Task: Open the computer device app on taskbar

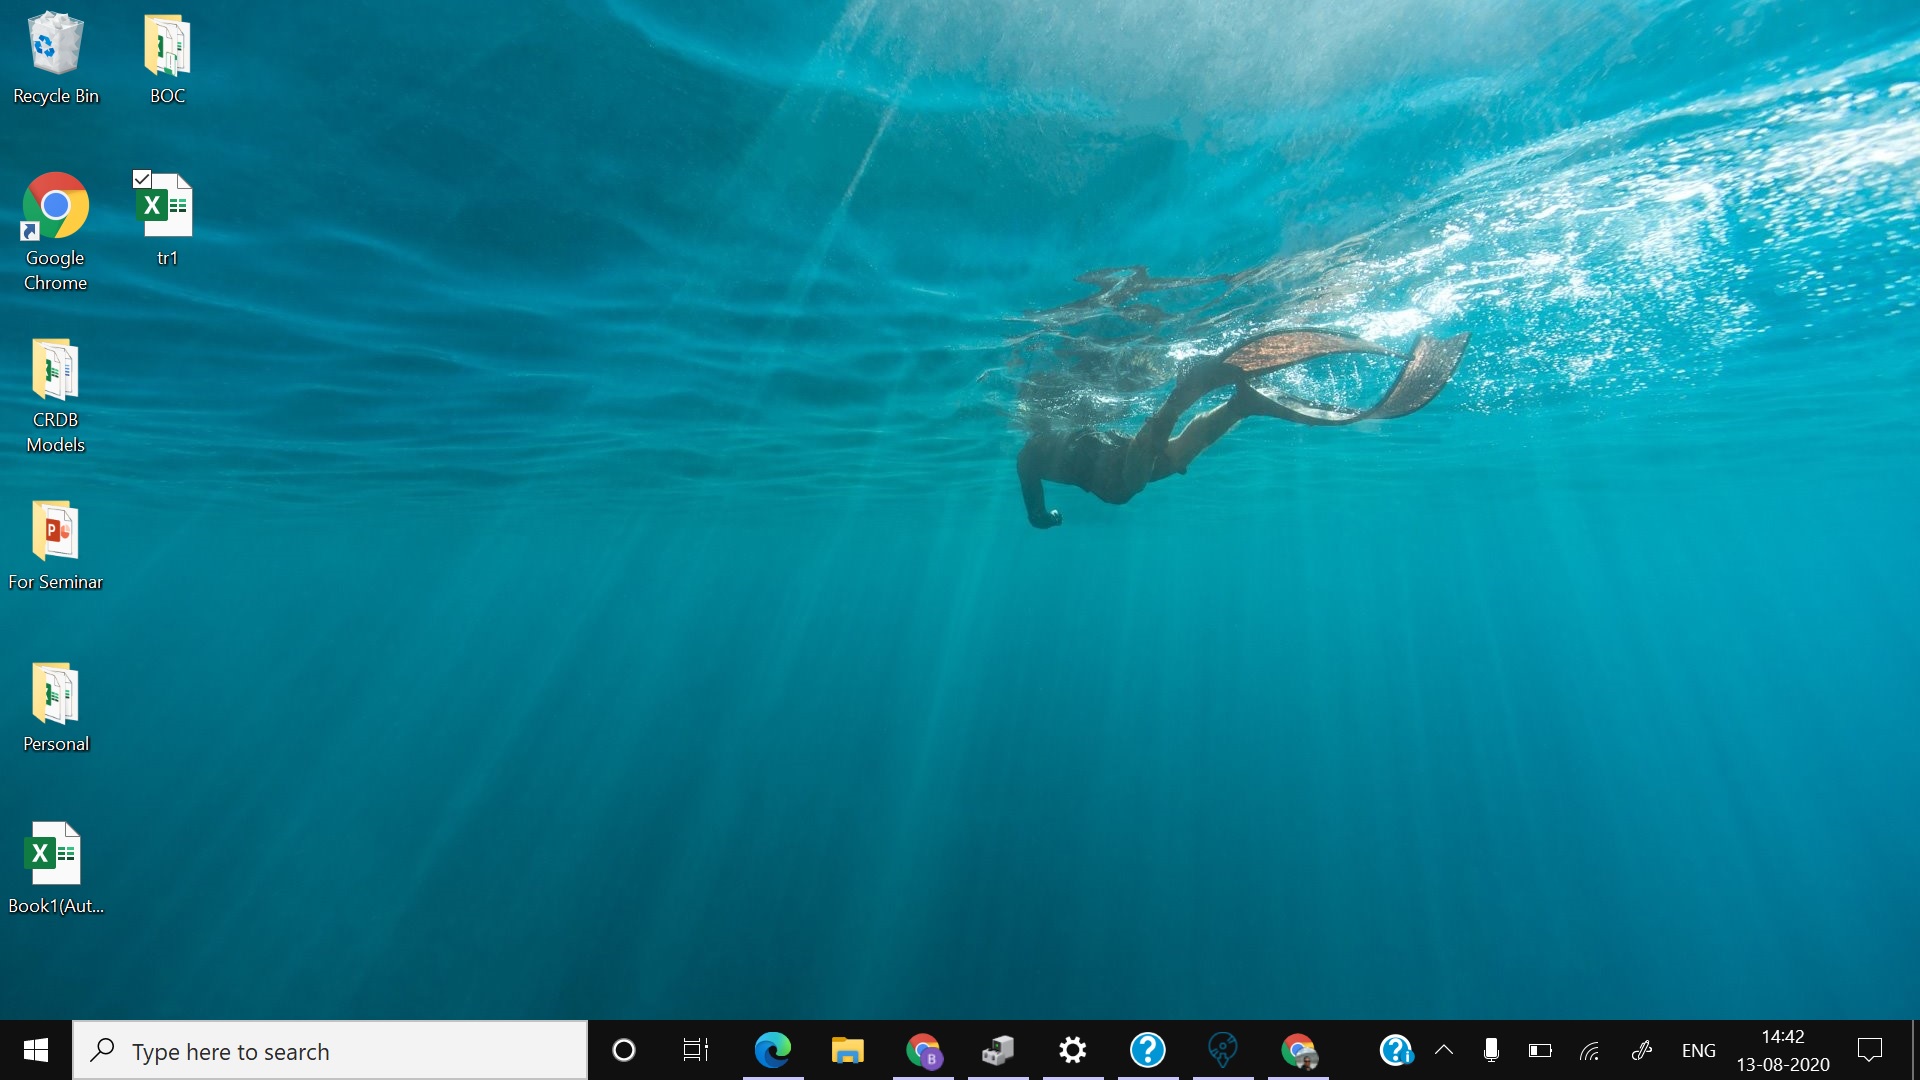Action: 998,1050
